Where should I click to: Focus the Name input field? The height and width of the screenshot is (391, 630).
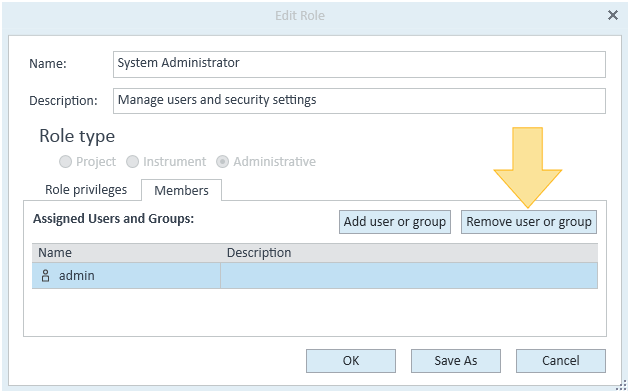pyautogui.click(x=359, y=64)
